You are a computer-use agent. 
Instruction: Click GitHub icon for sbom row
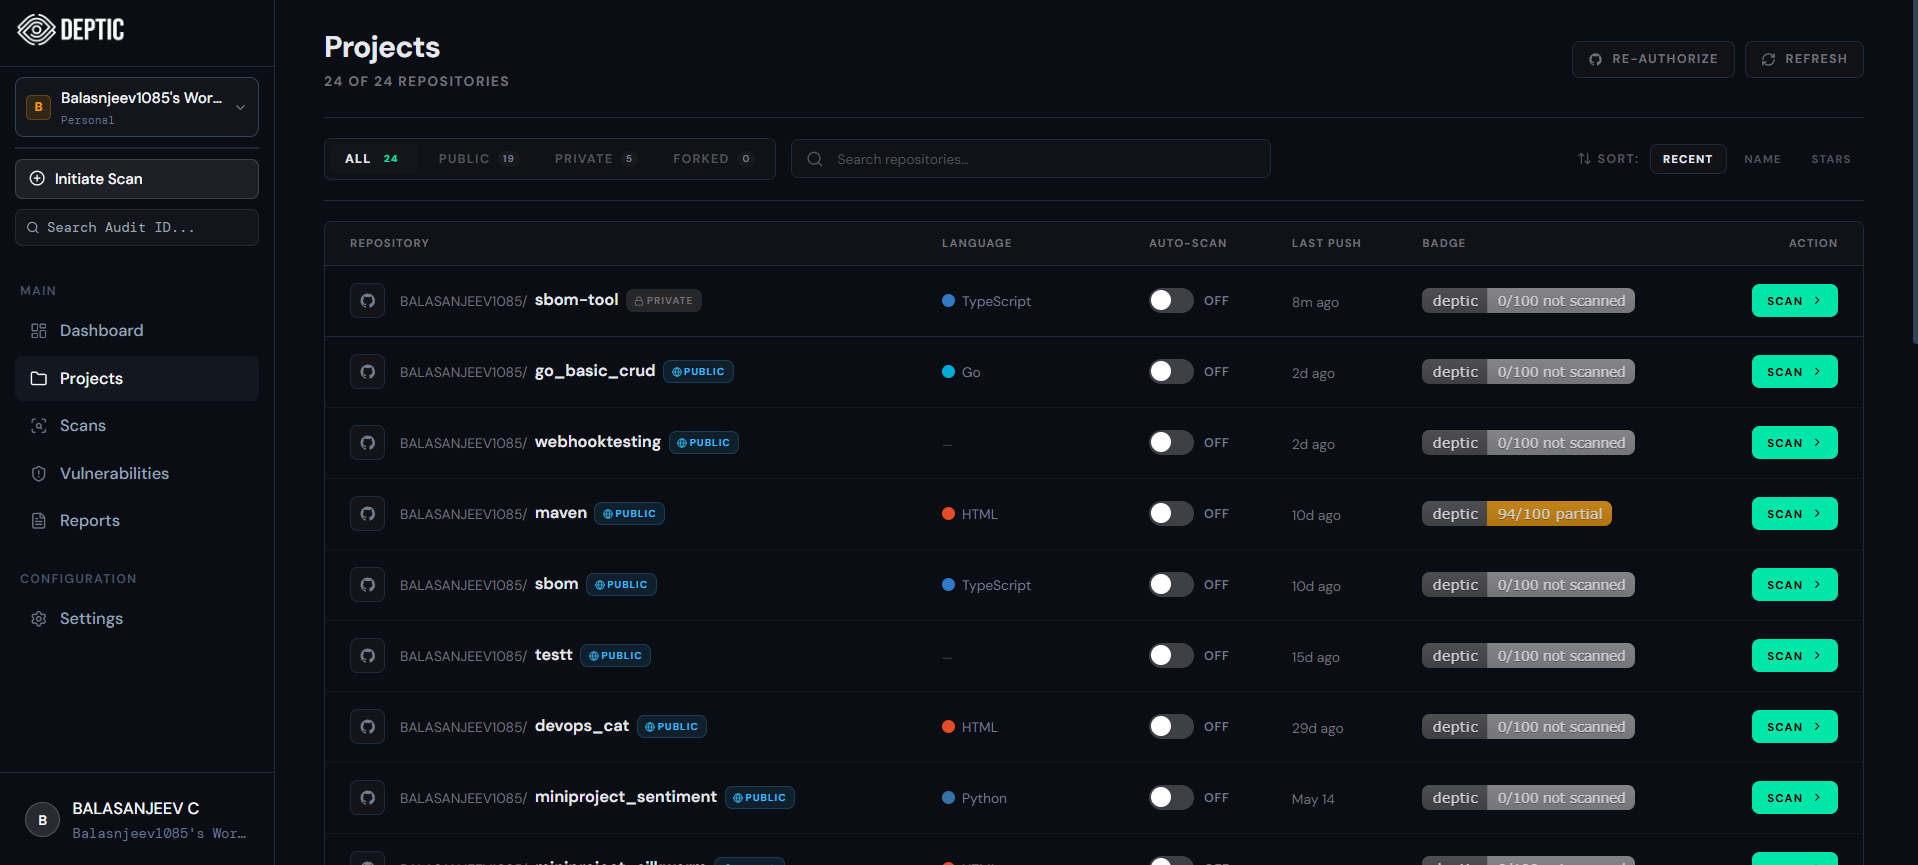click(x=368, y=585)
